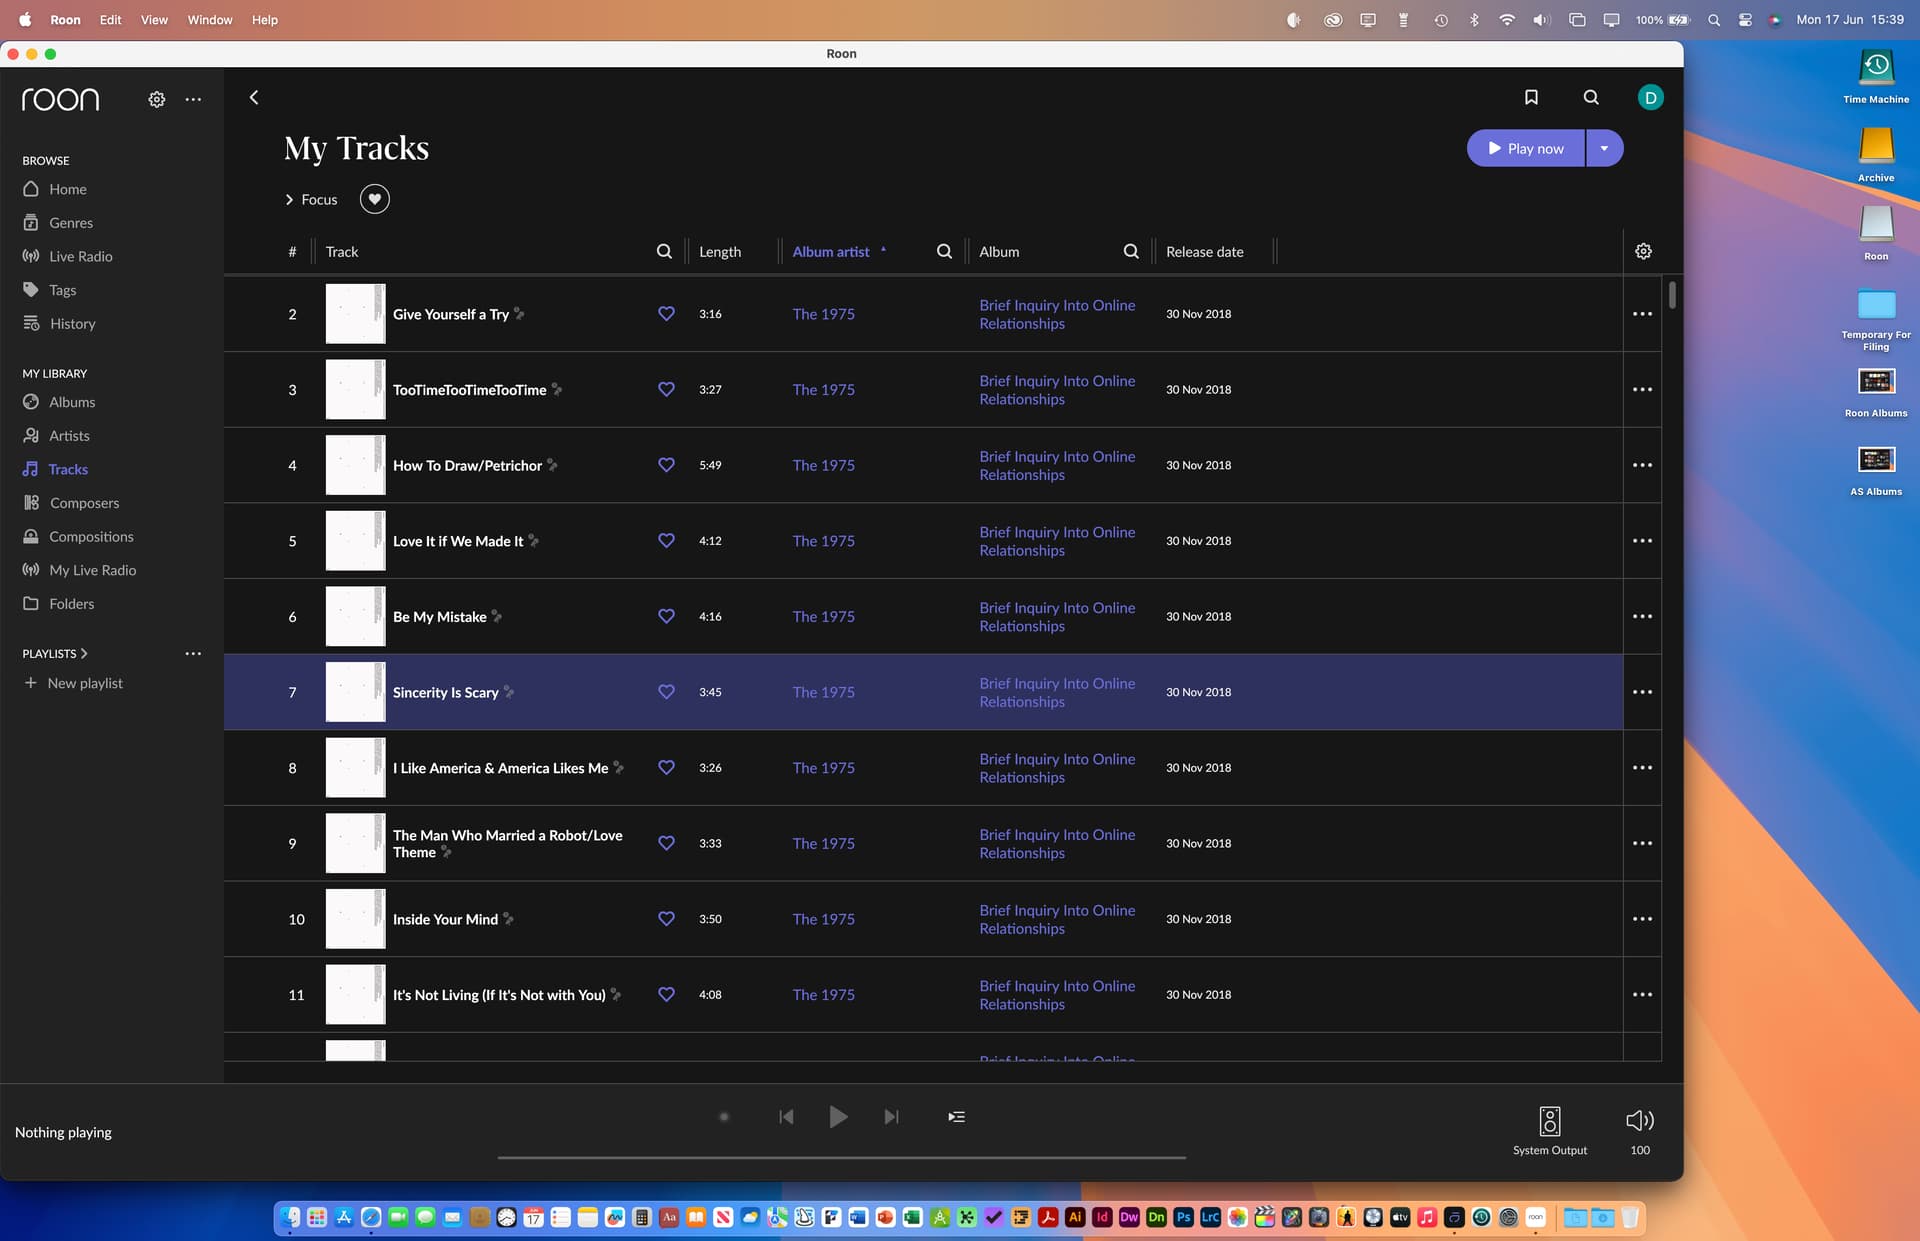Open the search icon in top bar
1920x1241 pixels.
(1591, 97)
